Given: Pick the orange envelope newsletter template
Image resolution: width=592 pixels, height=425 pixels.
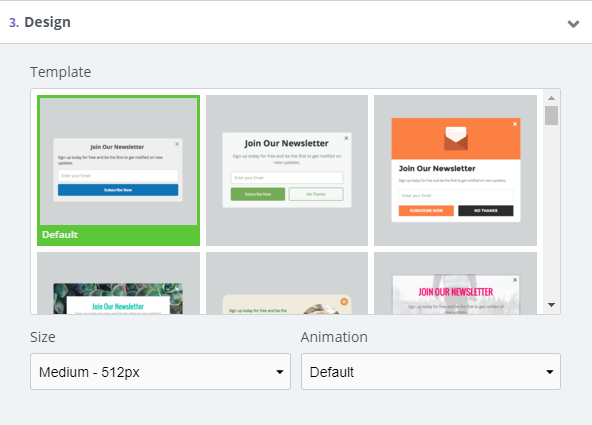Looking at the screenshot, I should [455, 170].
